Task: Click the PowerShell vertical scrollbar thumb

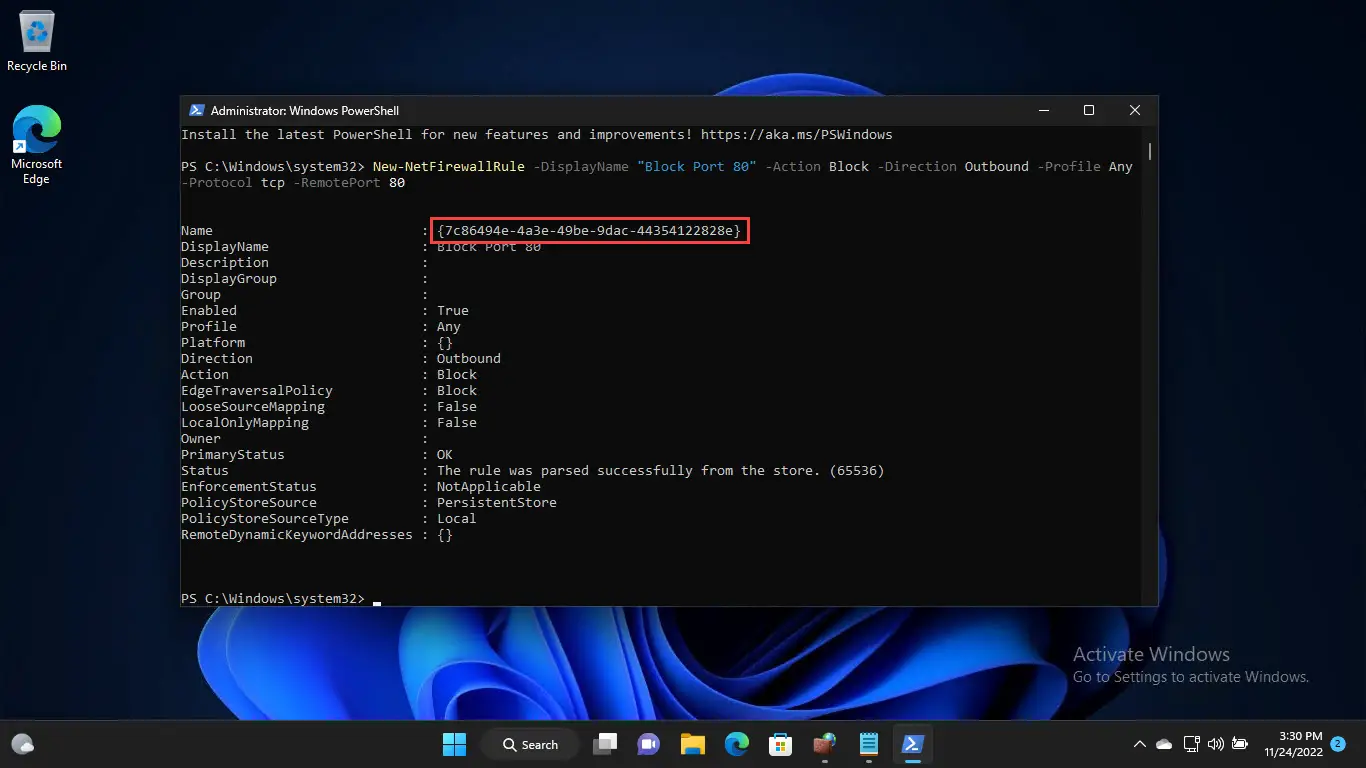Action: click(1151, 150)
